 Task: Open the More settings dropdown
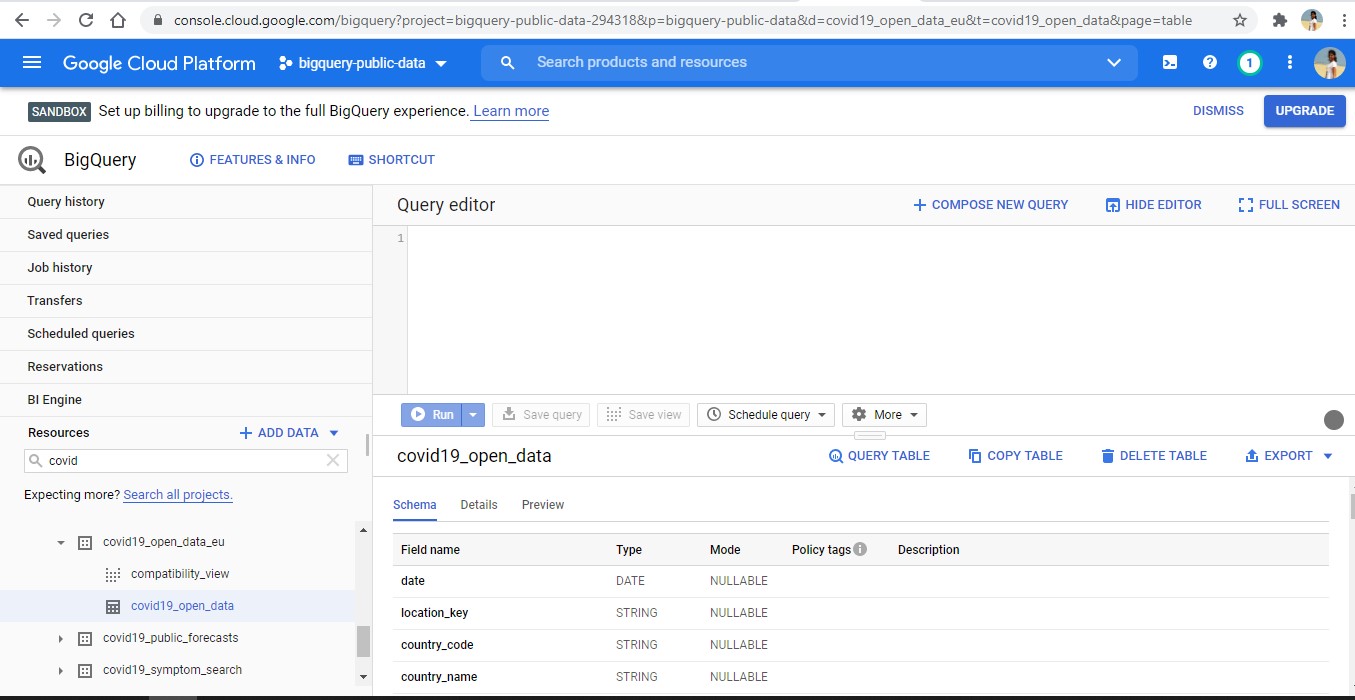(x=884, y=415)
